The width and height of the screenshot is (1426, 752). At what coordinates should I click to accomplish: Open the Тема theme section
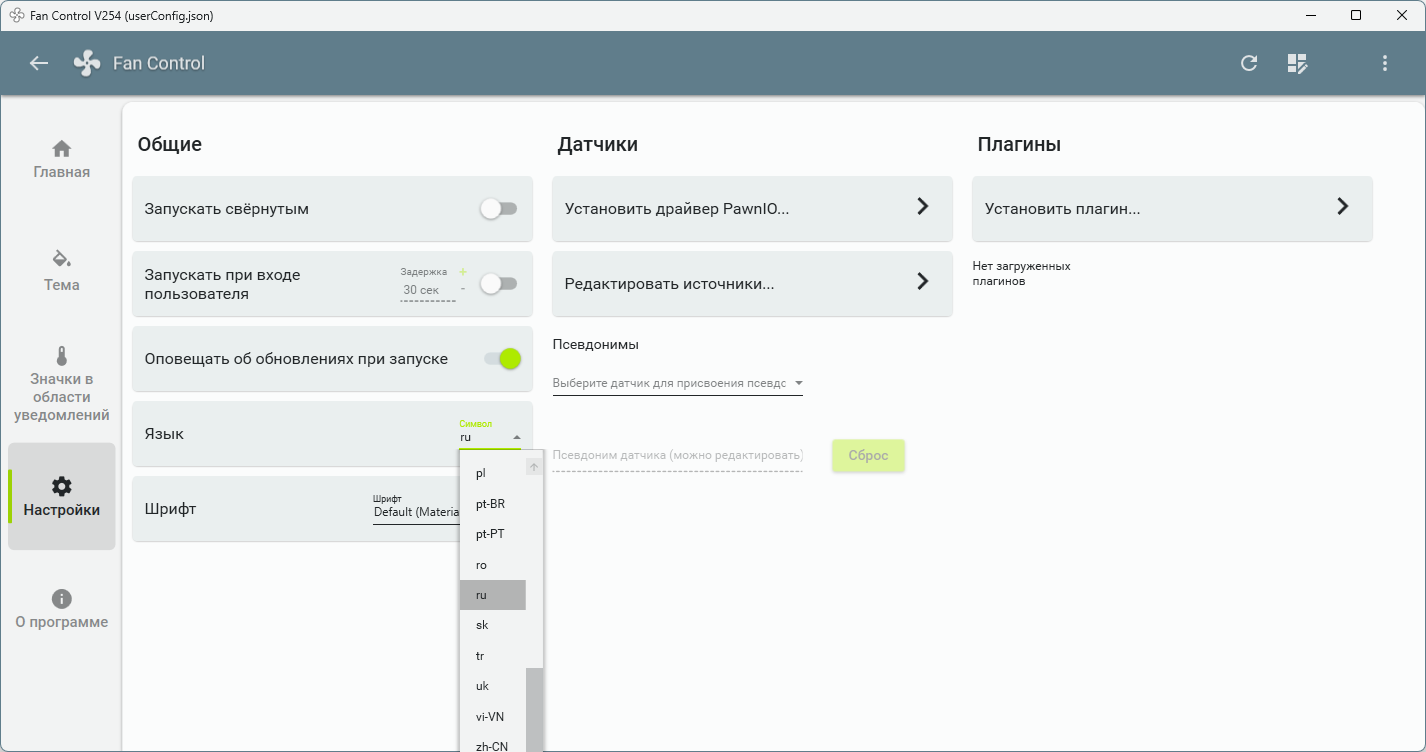(x=62, y=272)
